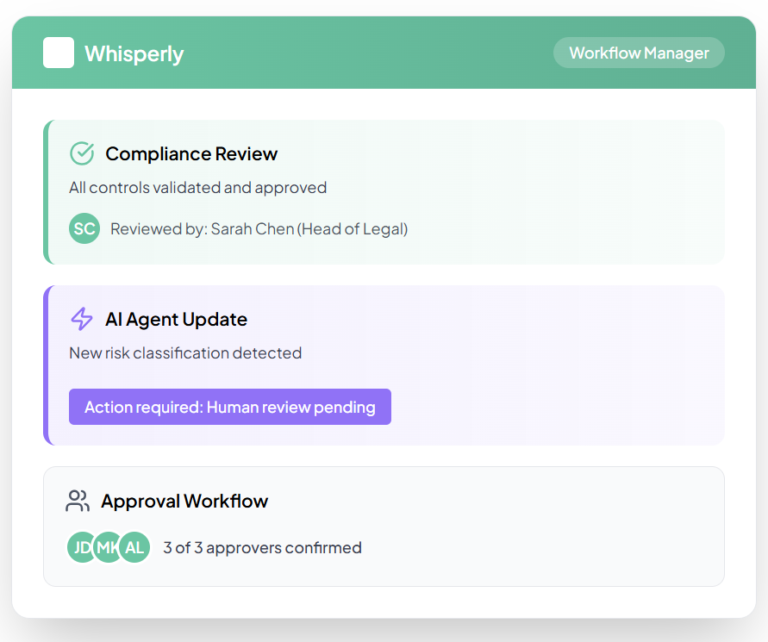Open the Workflow Manager badge
The image size is (768, 642).
pyautogui.click(x=639, y=53)
